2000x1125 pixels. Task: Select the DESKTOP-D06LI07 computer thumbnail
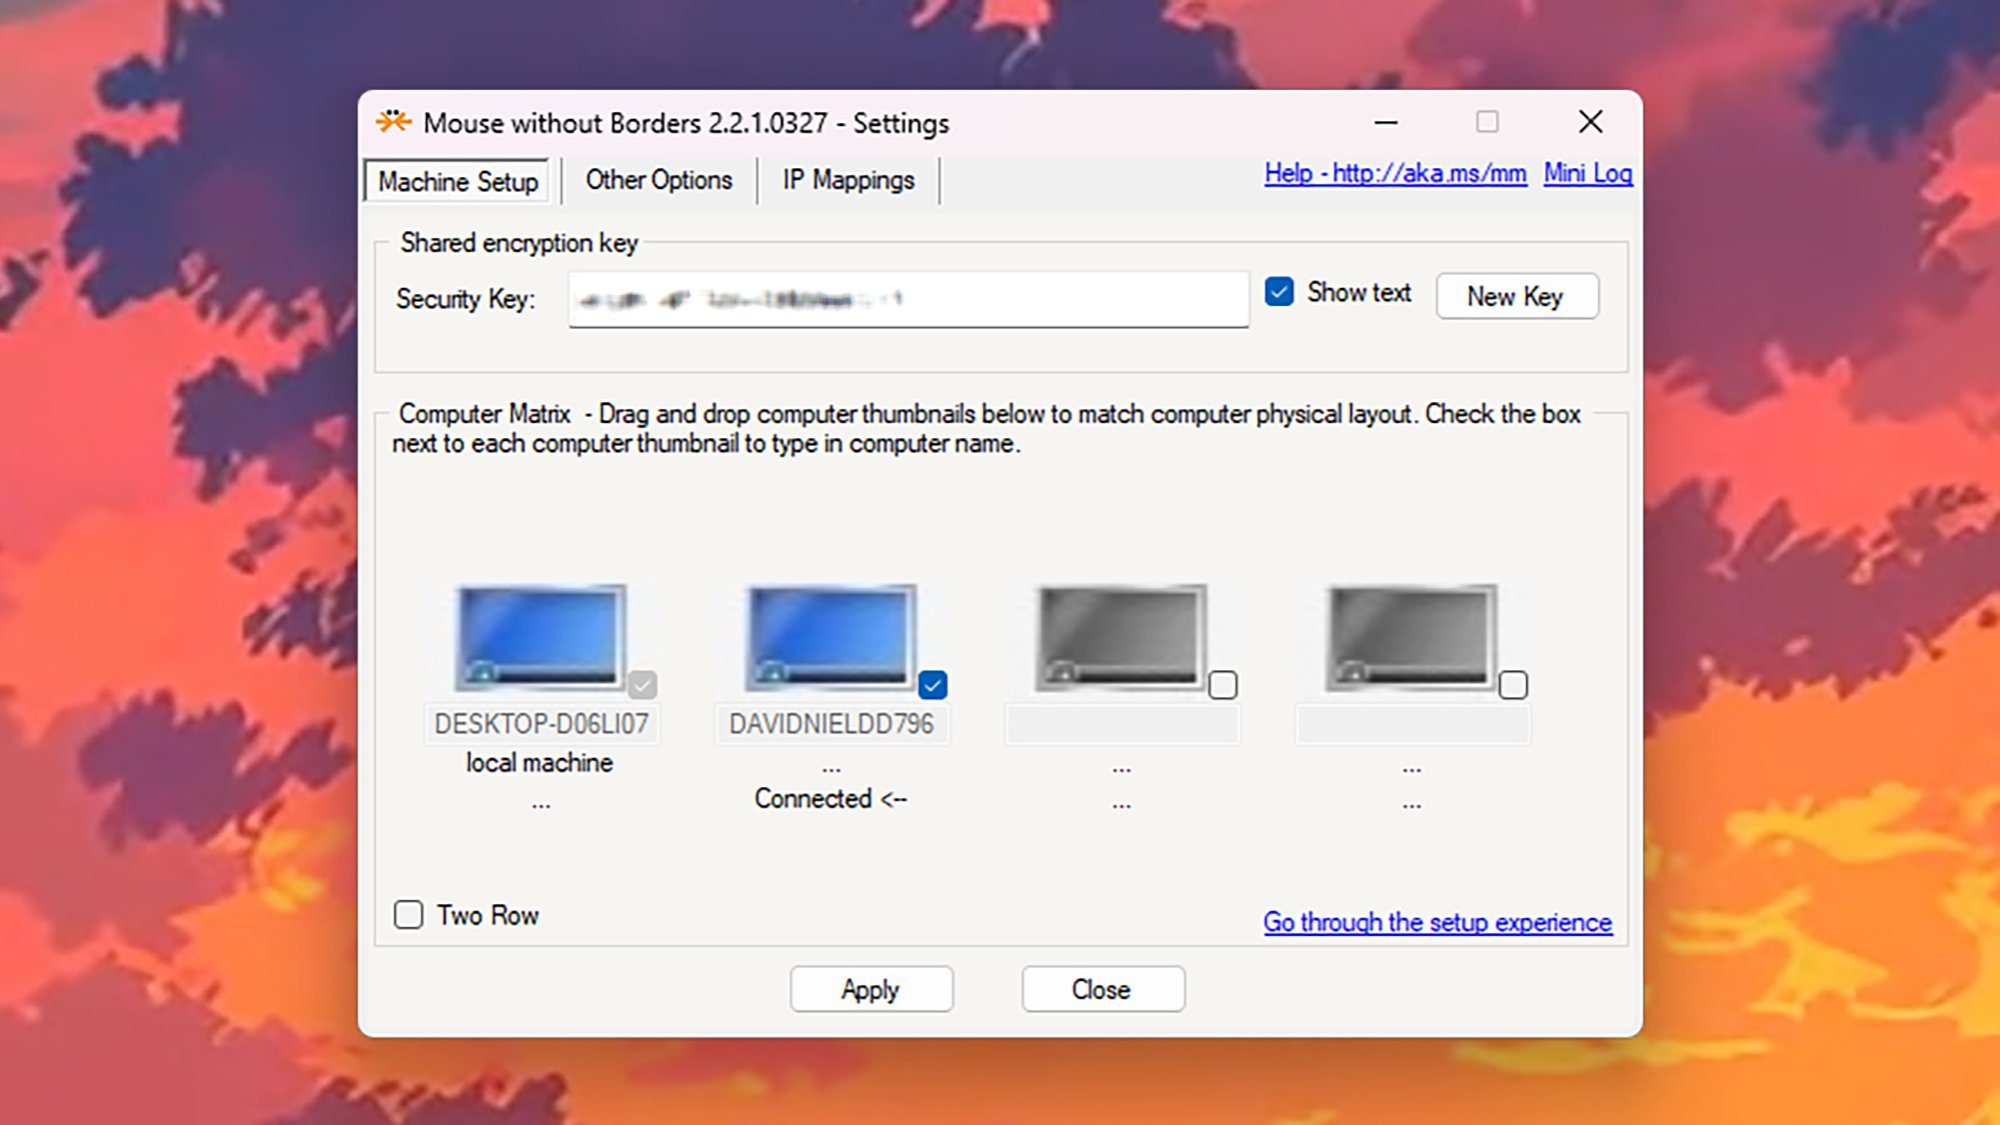pos(541,638)
